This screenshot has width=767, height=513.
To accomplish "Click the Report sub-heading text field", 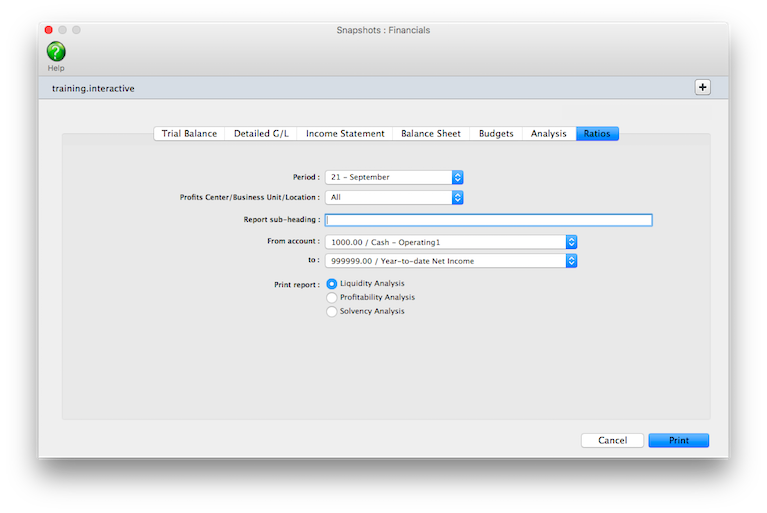I will coord(489,220).
